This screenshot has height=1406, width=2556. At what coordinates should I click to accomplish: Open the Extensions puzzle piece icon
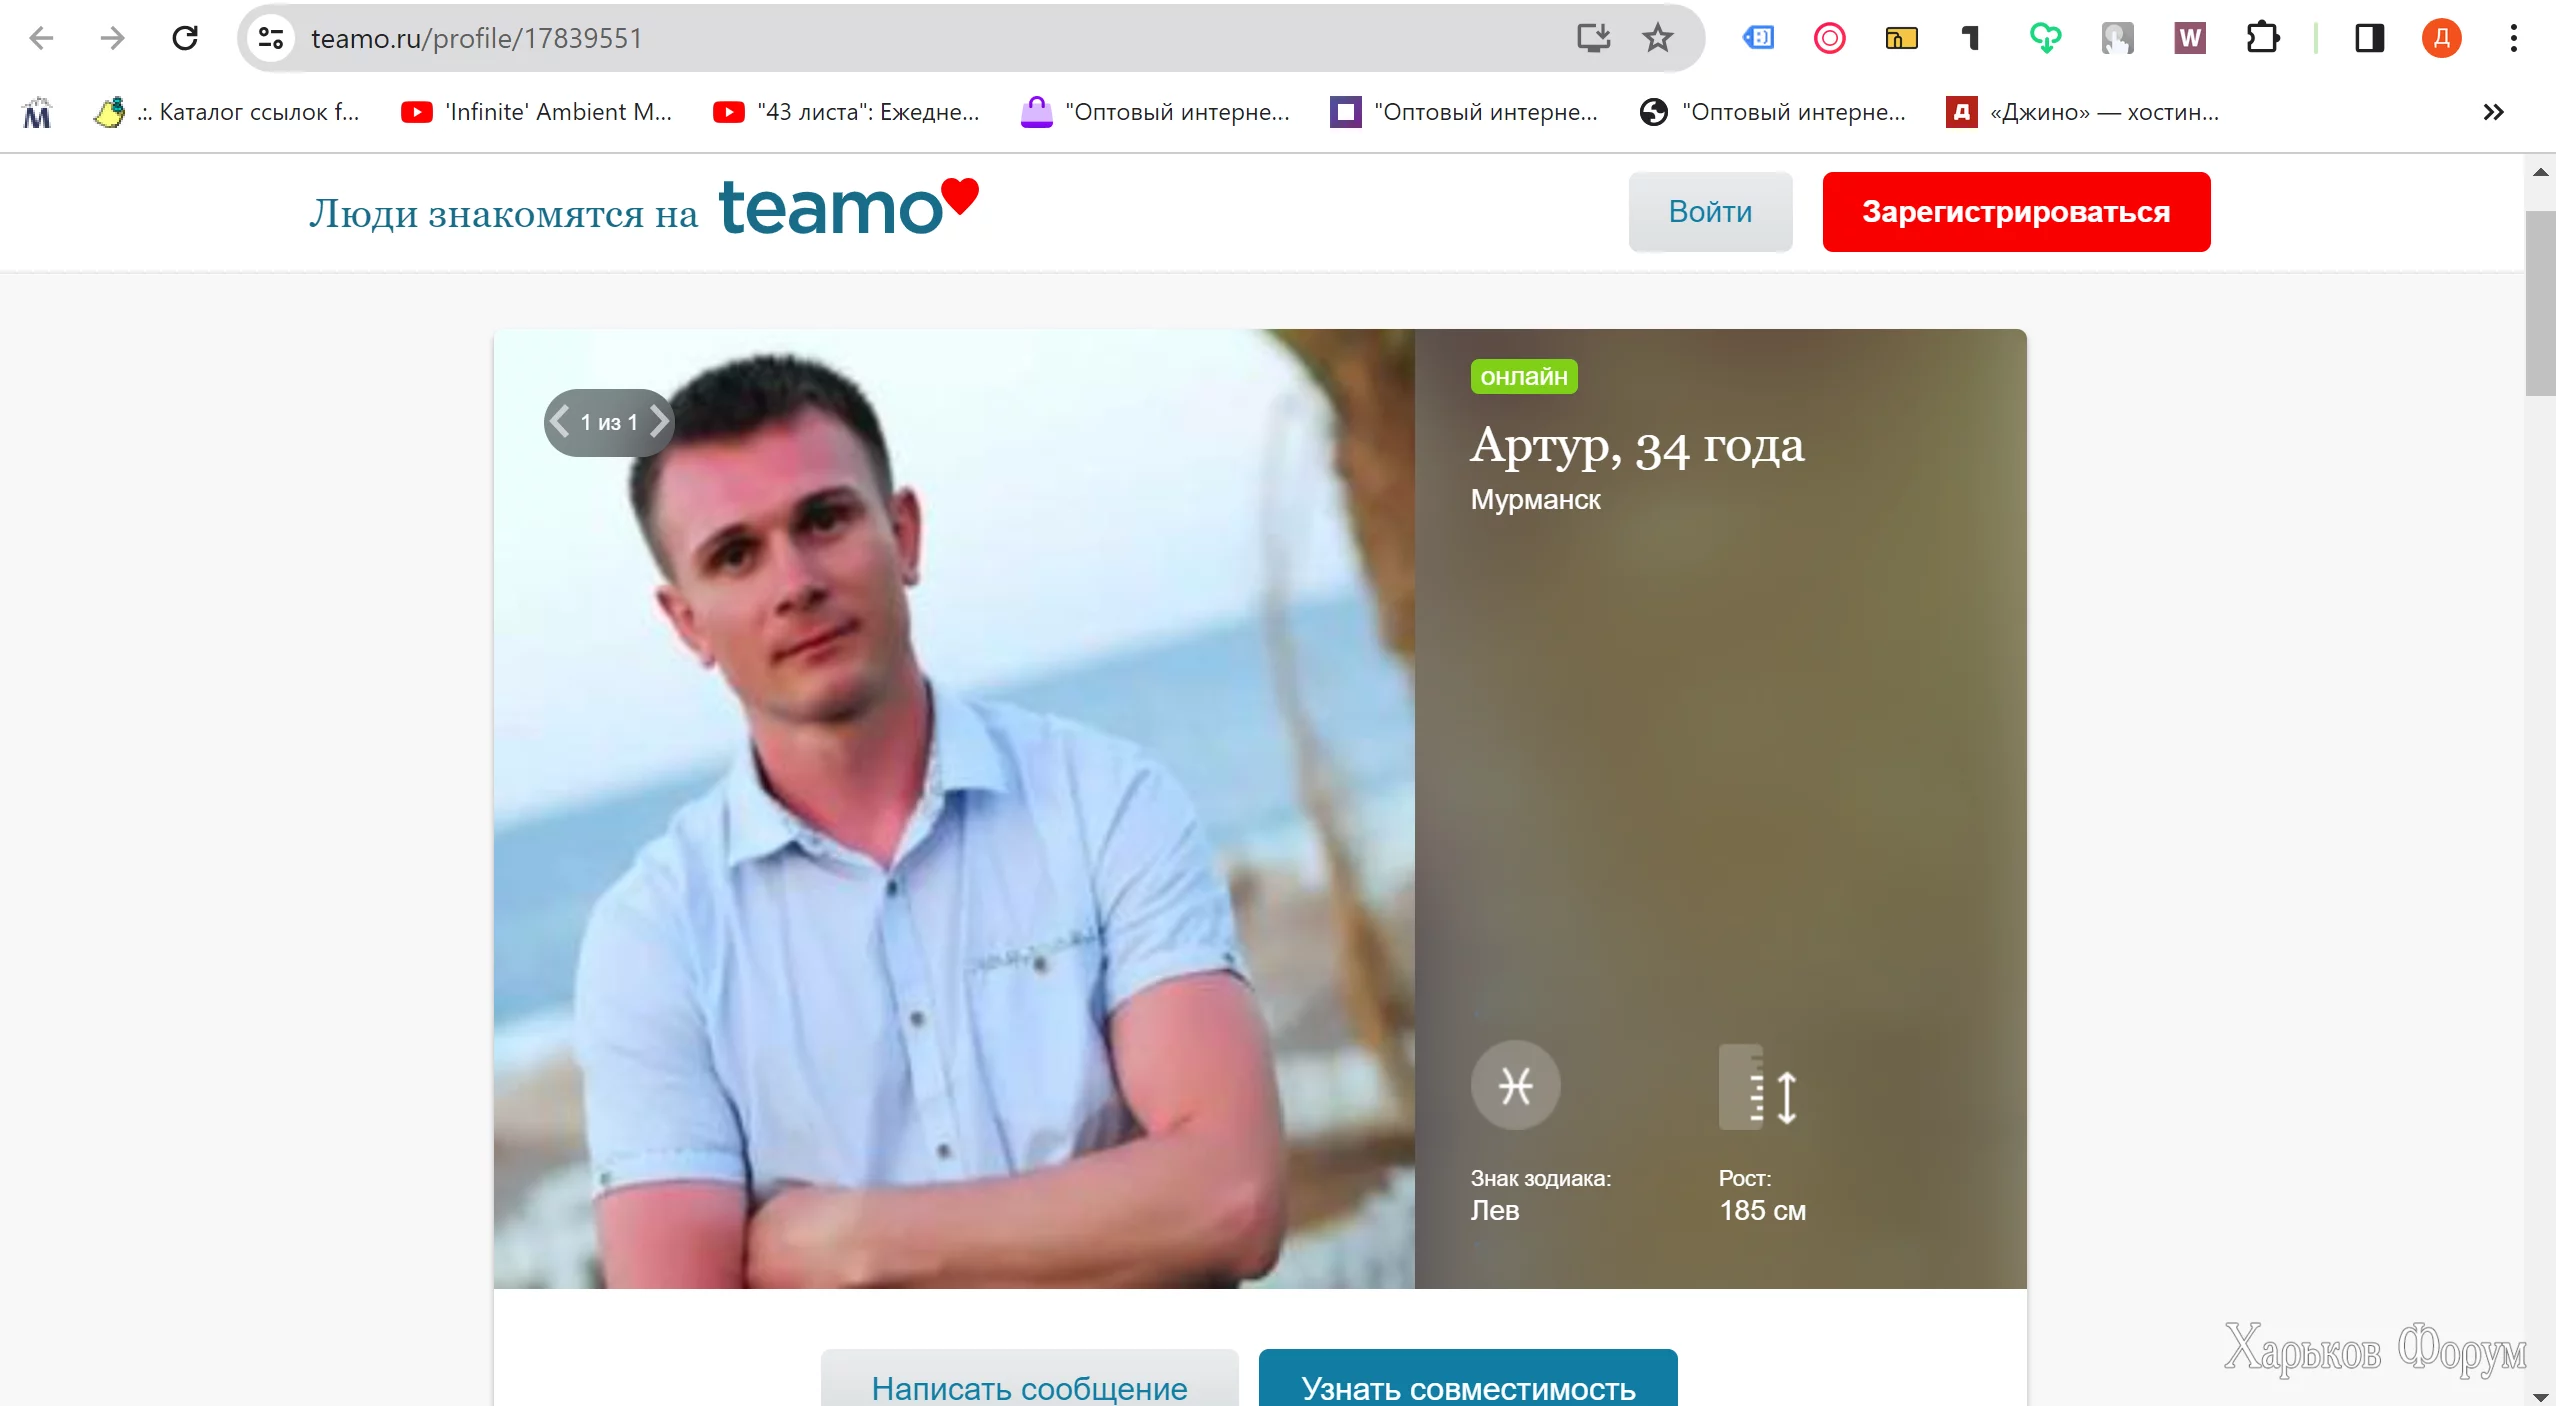[2262, 38]
